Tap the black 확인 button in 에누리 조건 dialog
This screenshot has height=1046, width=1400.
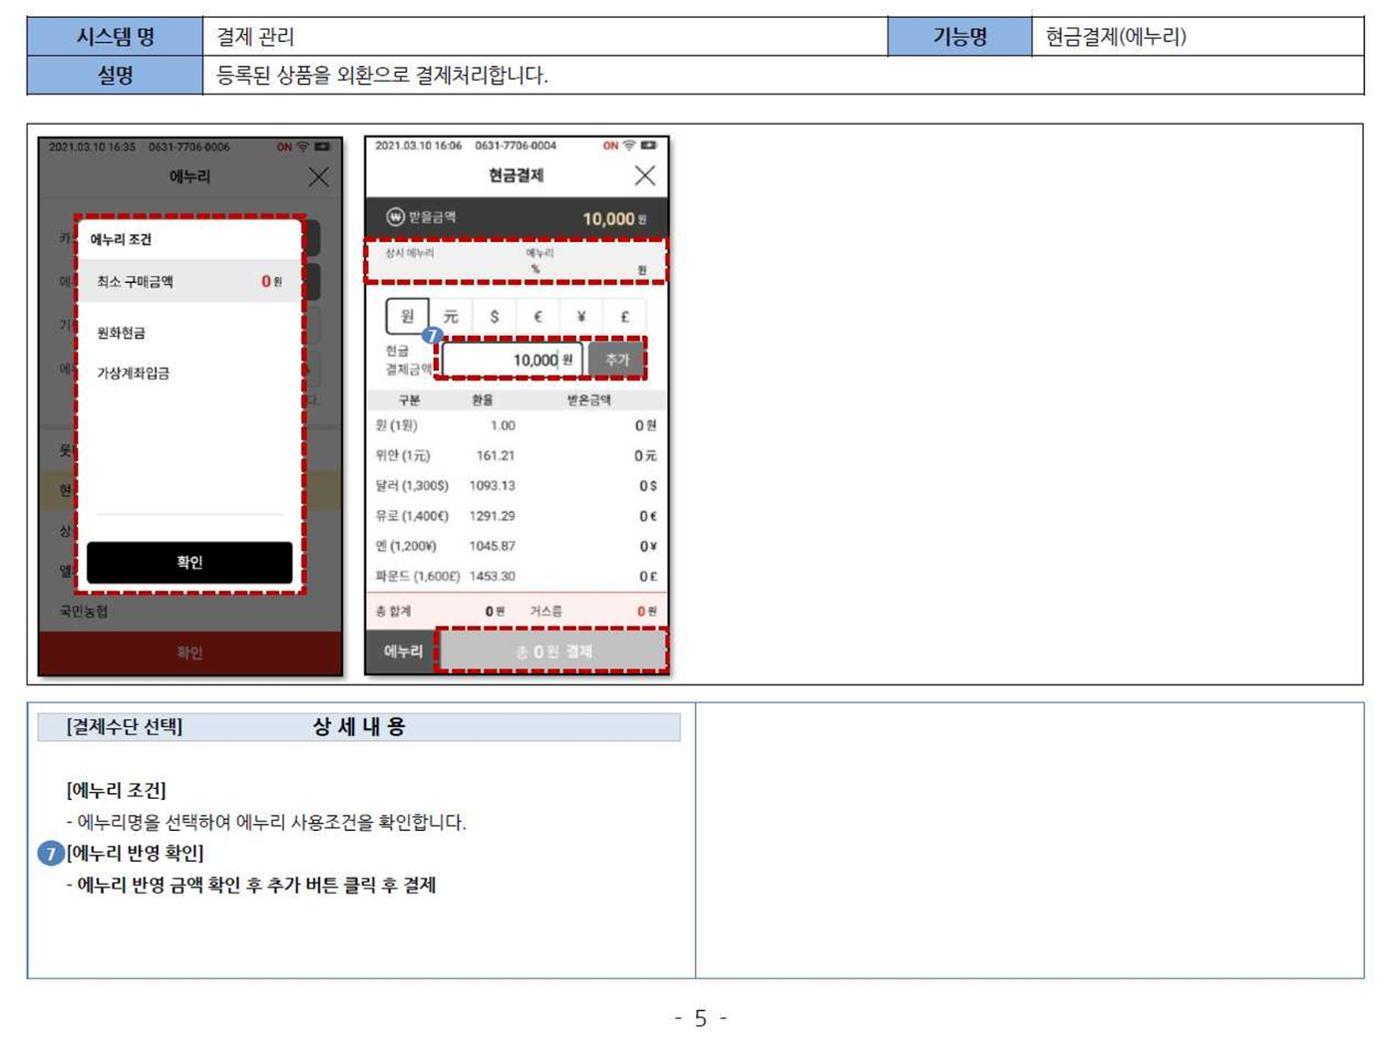pyautogui.click(x=190, y=562)
